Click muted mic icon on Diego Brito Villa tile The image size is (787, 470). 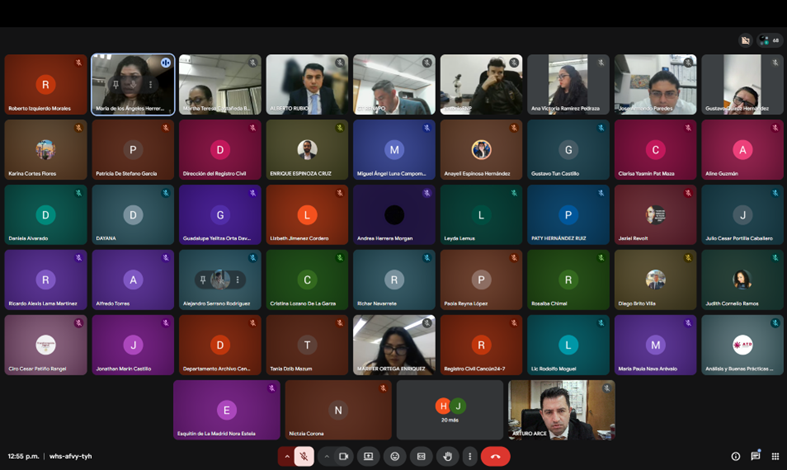click(x=688, y=258)
